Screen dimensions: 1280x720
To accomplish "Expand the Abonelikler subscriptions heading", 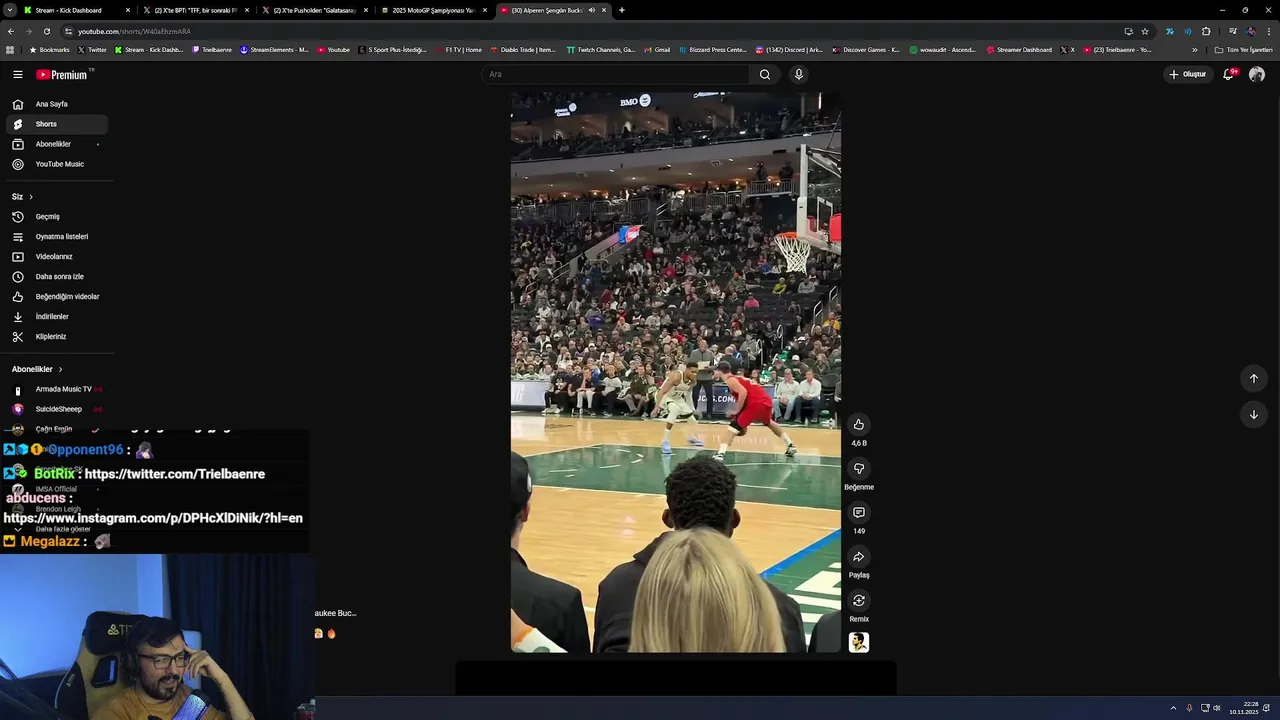I will tap(38, 369).
